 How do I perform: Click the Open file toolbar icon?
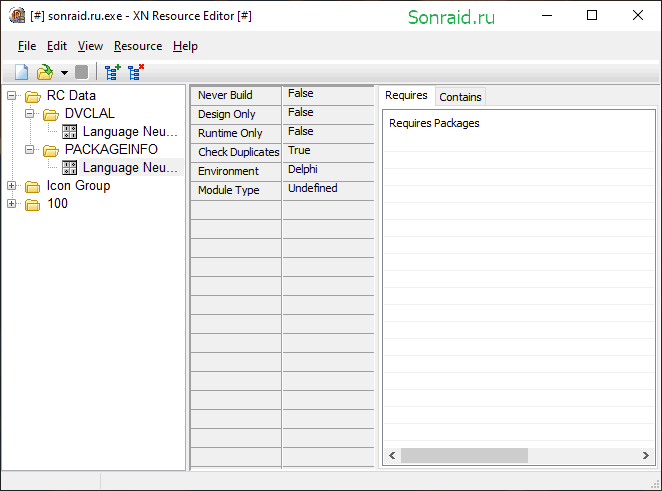pyautogui.click(x=45, y=72)
